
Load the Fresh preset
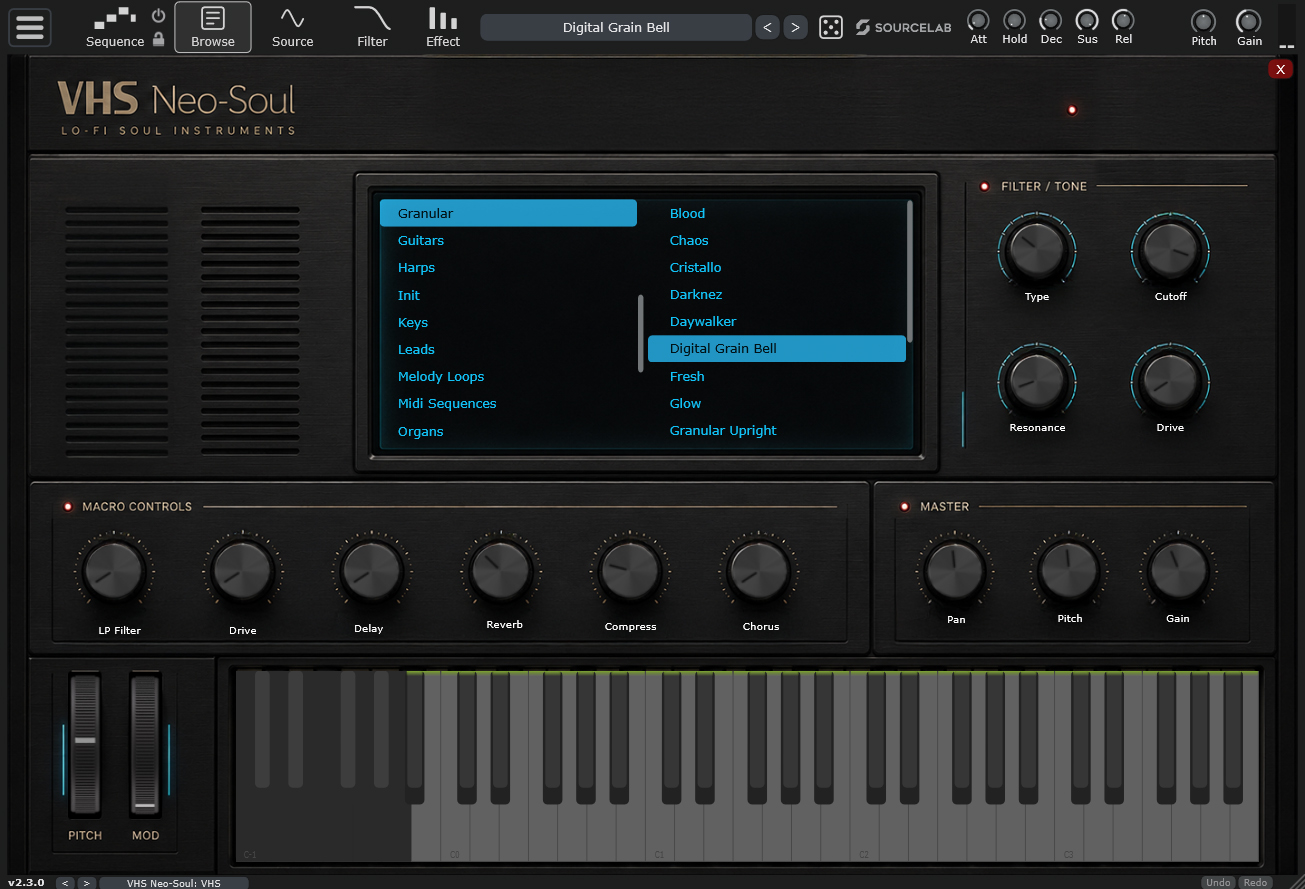click(777, 376)
